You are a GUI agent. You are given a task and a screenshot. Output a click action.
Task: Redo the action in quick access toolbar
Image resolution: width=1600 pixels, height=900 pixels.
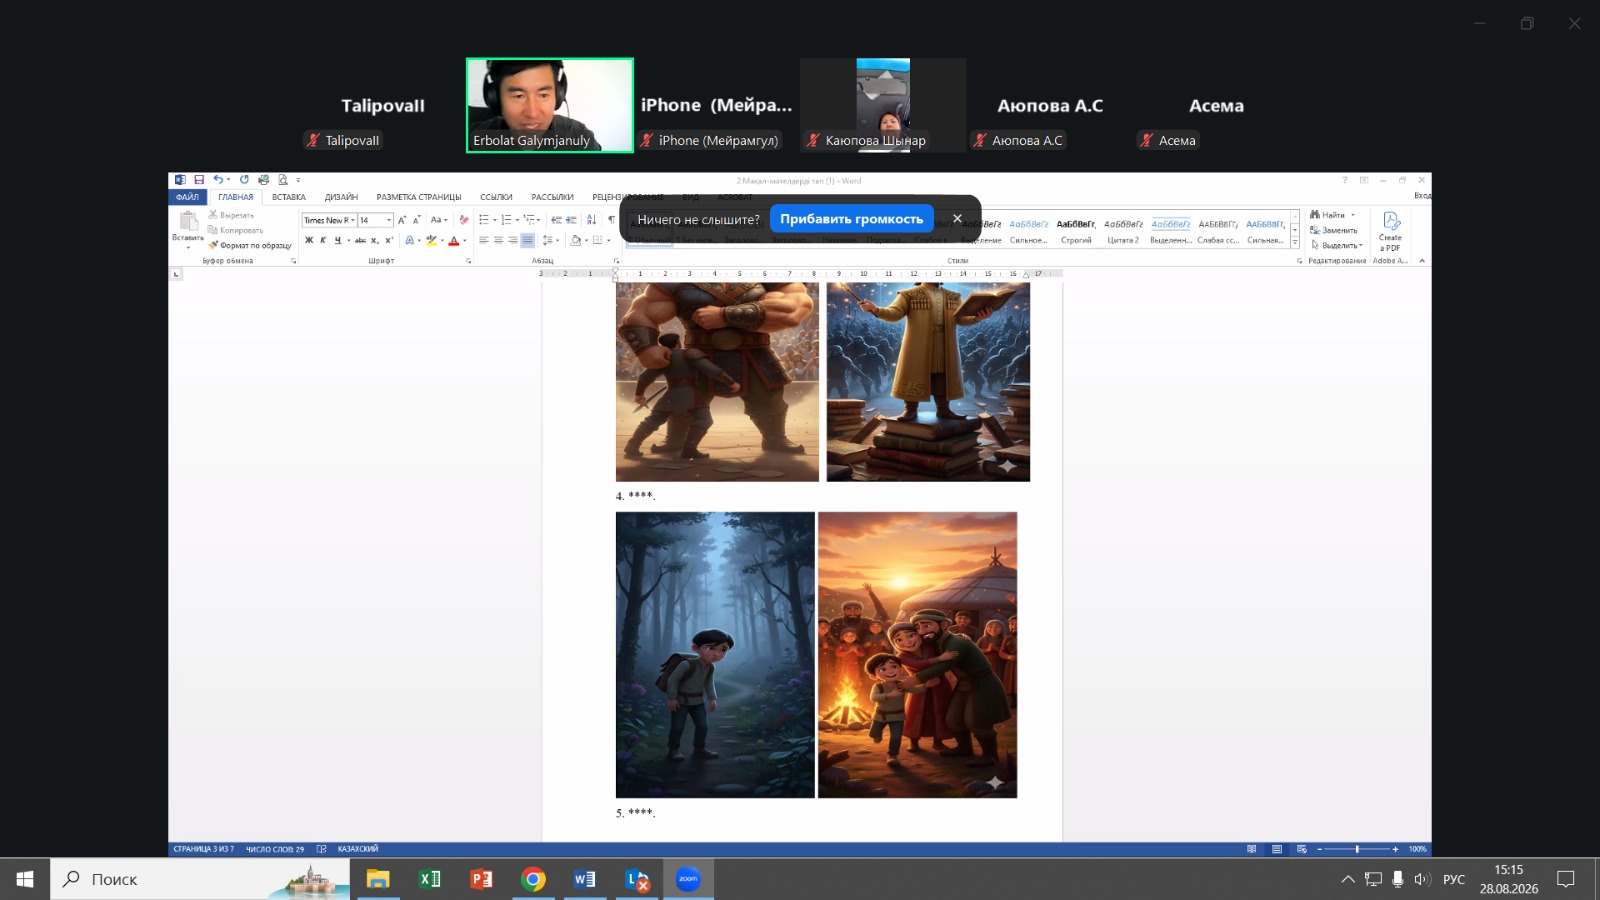(x=244, y=180)
